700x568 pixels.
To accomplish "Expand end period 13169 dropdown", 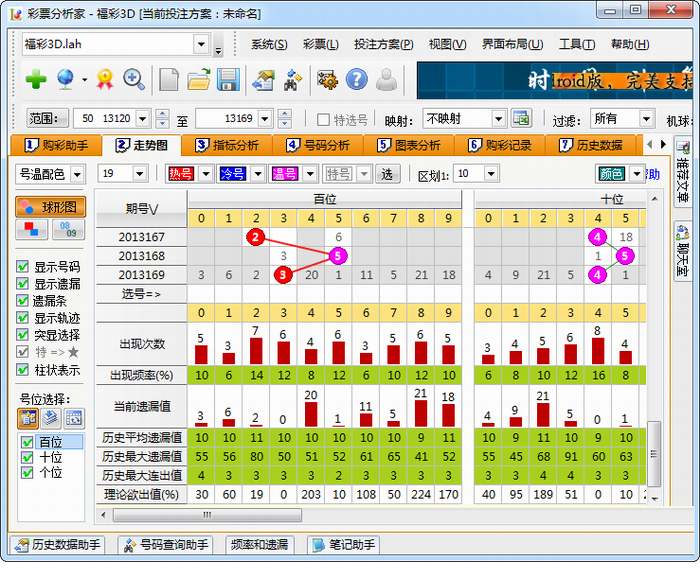I will click(x=265, y=119).
